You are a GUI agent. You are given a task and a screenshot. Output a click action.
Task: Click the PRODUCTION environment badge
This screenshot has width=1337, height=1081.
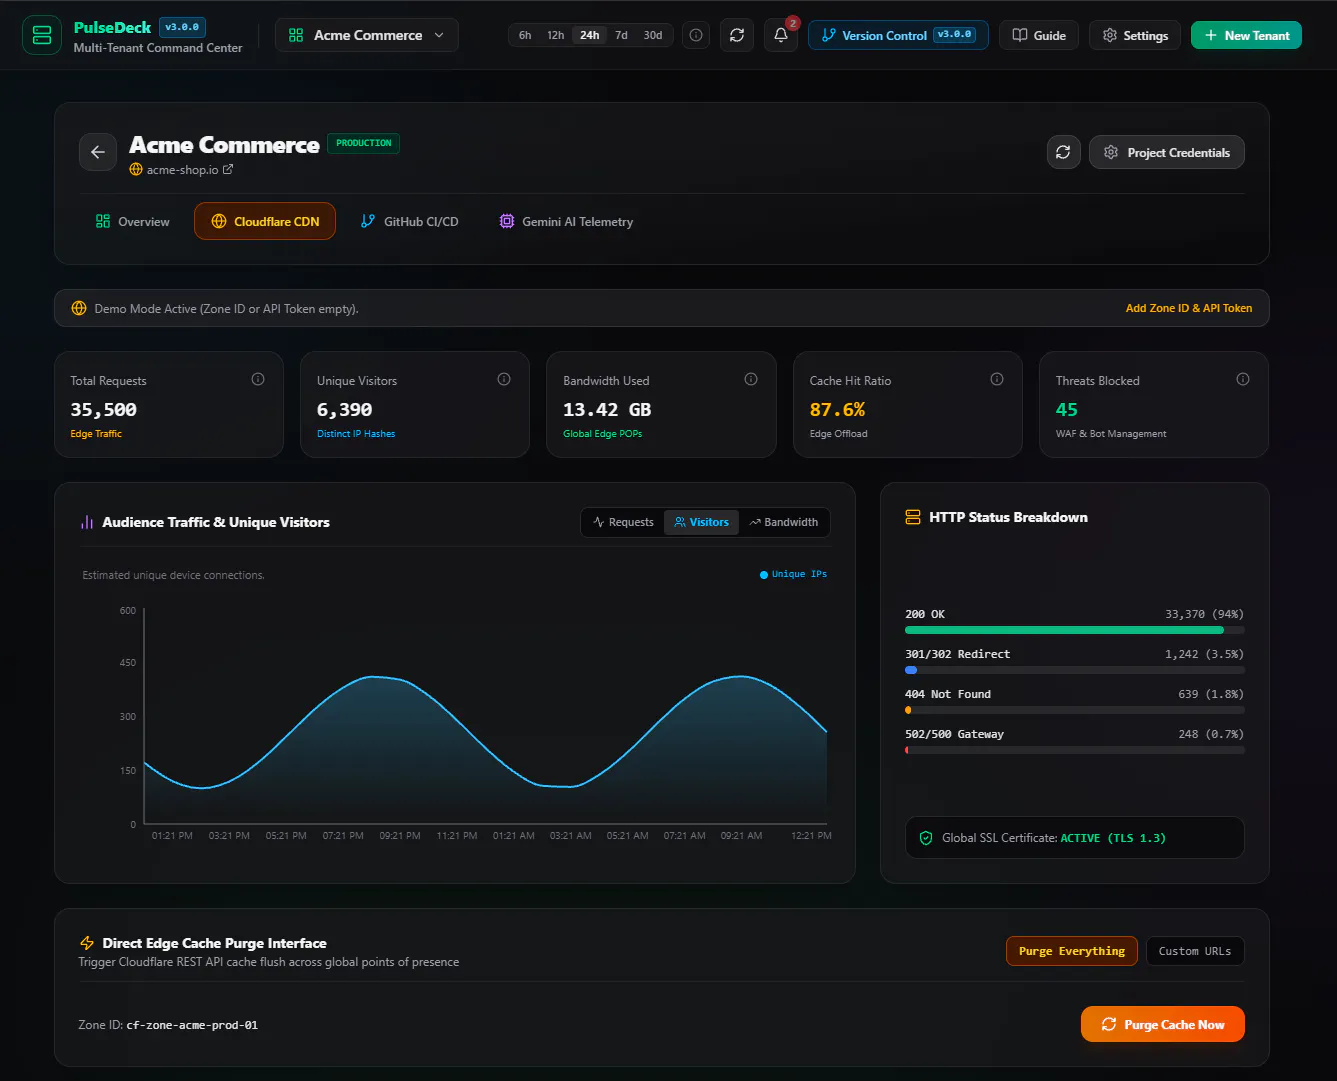[x=364, y=143]
